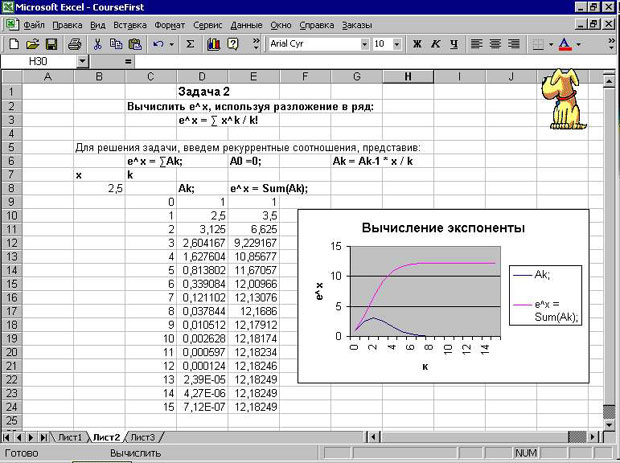Open a file with the Open folder icon
620x463 pixels.
tap(32, 44)
